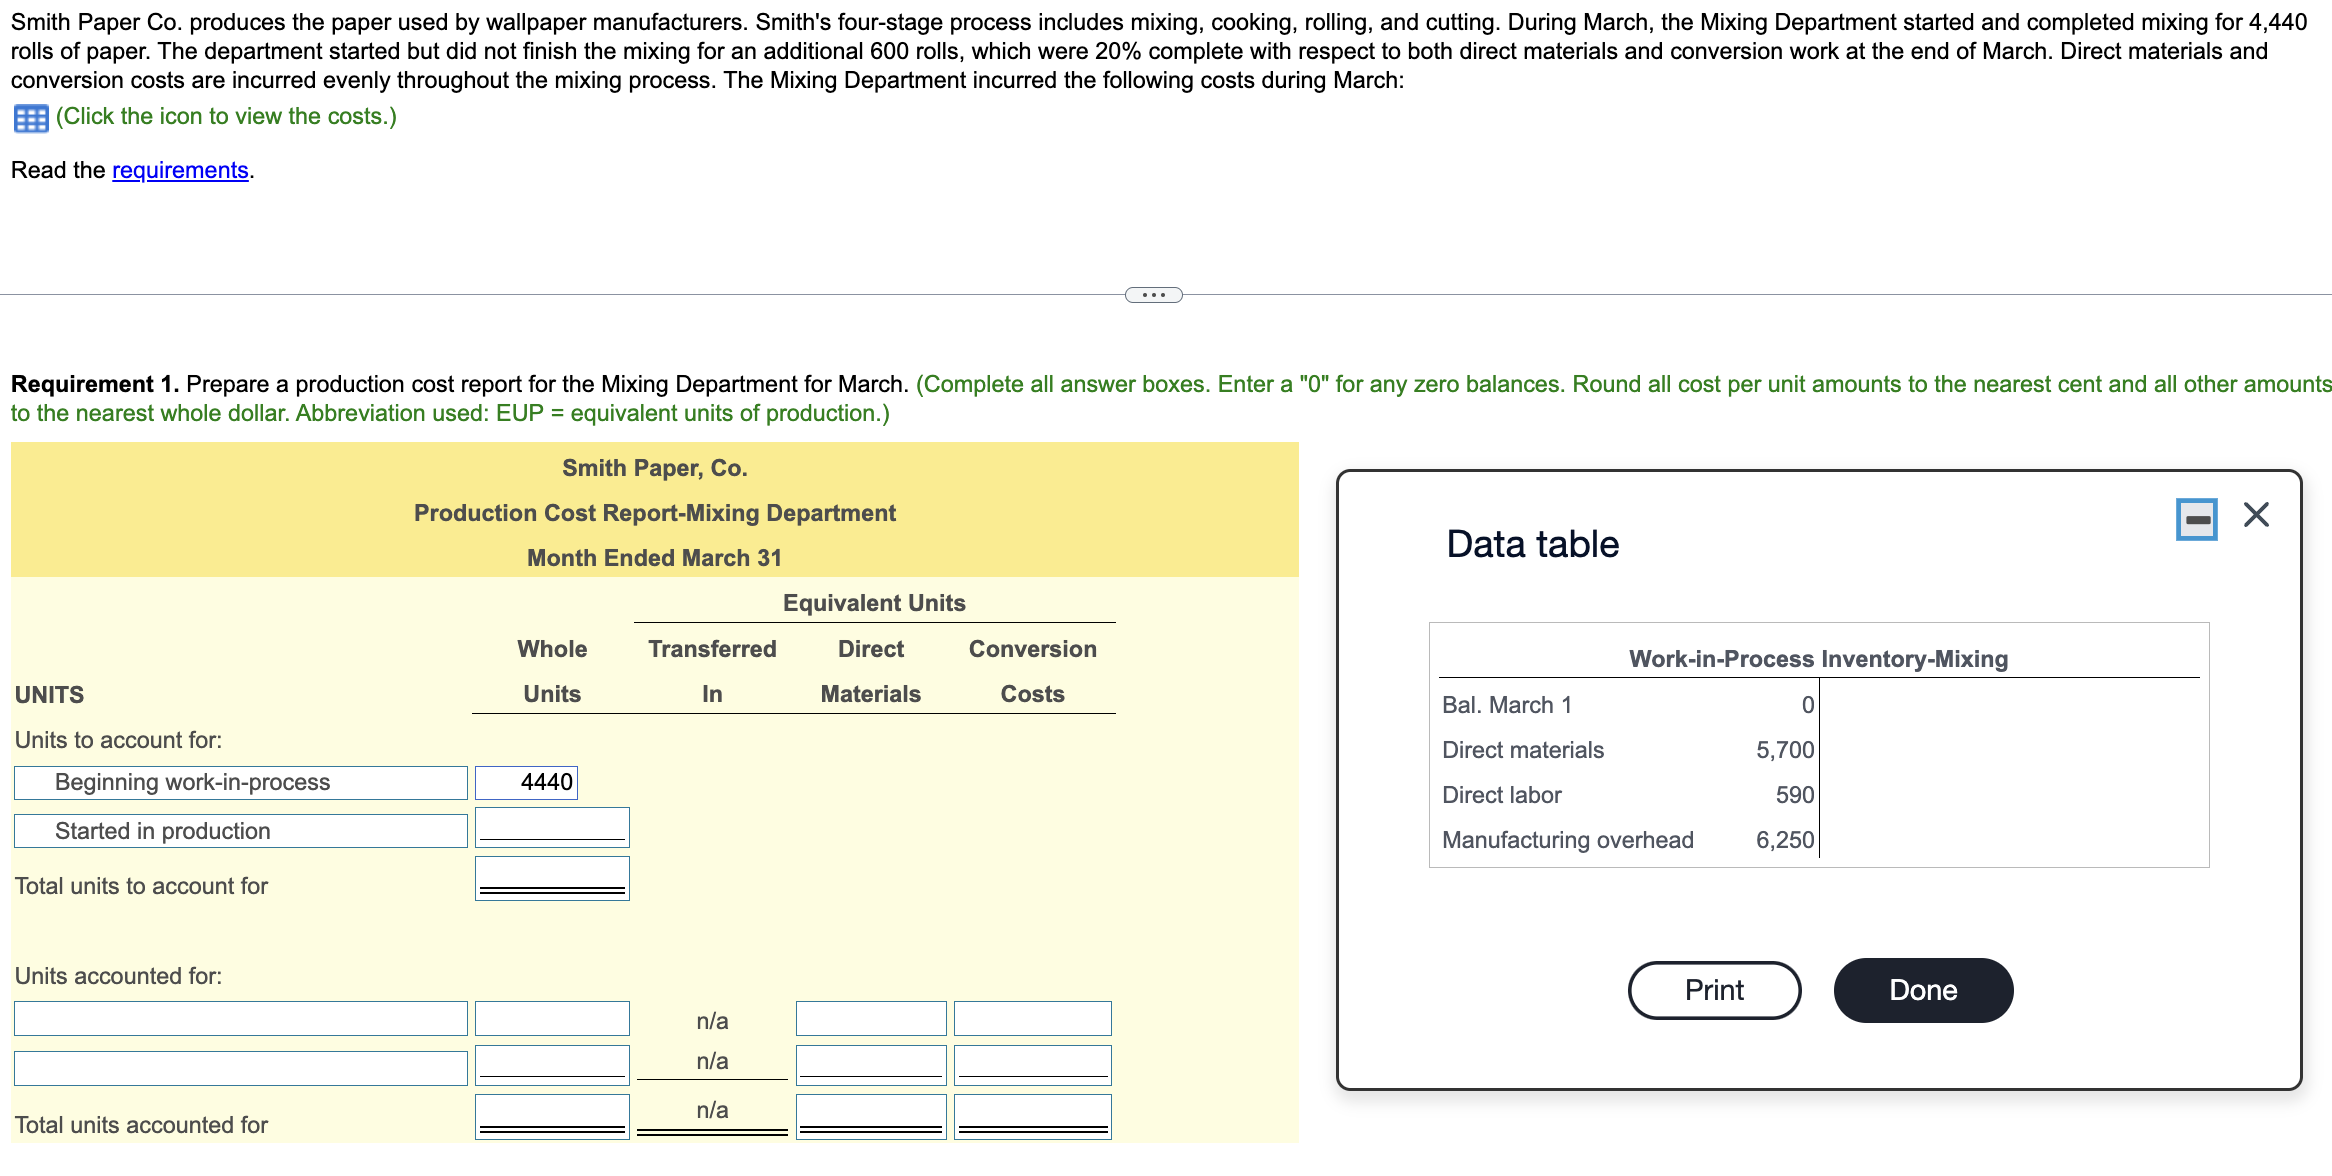The image size is (2332, 1176).
Task: Expand the ellipsis divider handle
Action: 1153,295
